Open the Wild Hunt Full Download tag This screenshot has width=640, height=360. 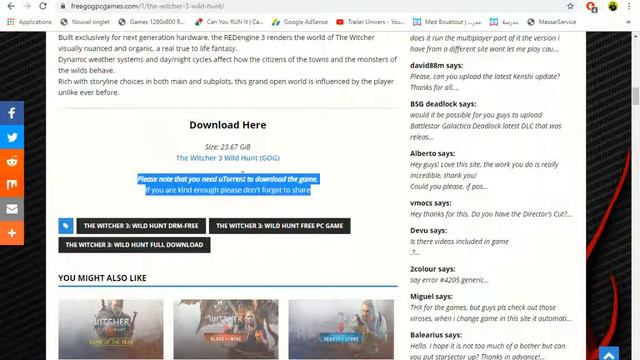tap(134, 245)
